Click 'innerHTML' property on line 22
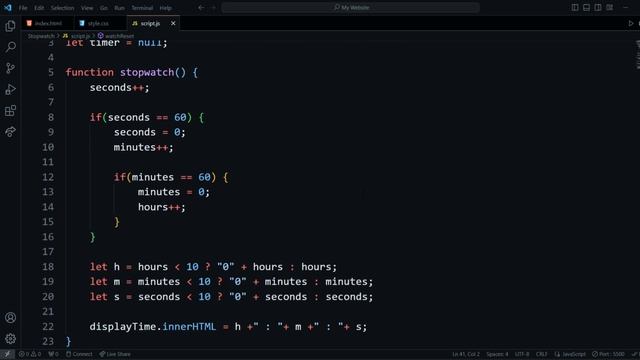 pos(189,327)
